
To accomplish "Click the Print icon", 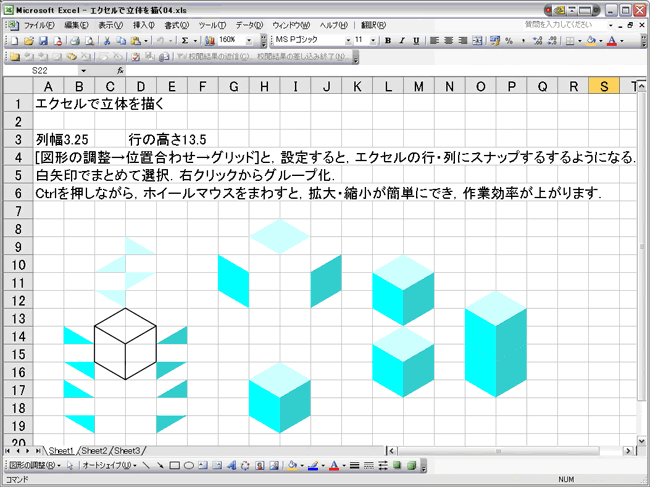I will coord(75,41).
